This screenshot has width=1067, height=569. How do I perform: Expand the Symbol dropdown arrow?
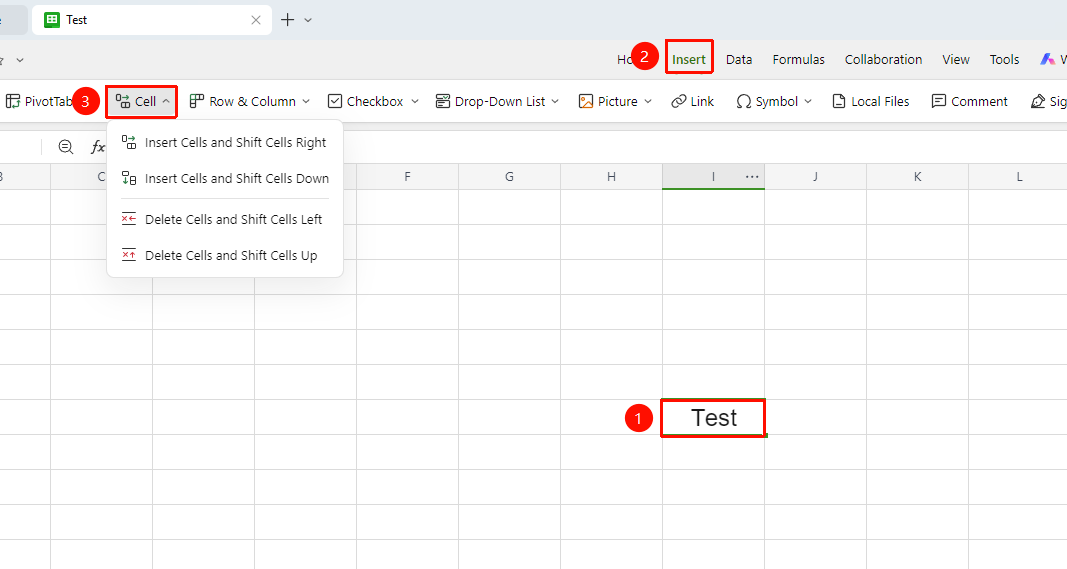coord(808,101)
